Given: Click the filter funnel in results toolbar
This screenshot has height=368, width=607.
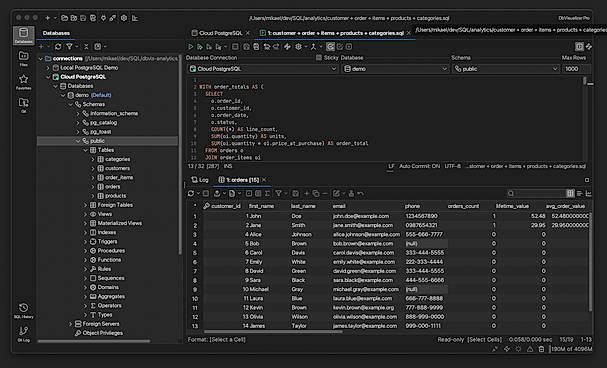Looking at the screenshot, I should tap(278, 193).
